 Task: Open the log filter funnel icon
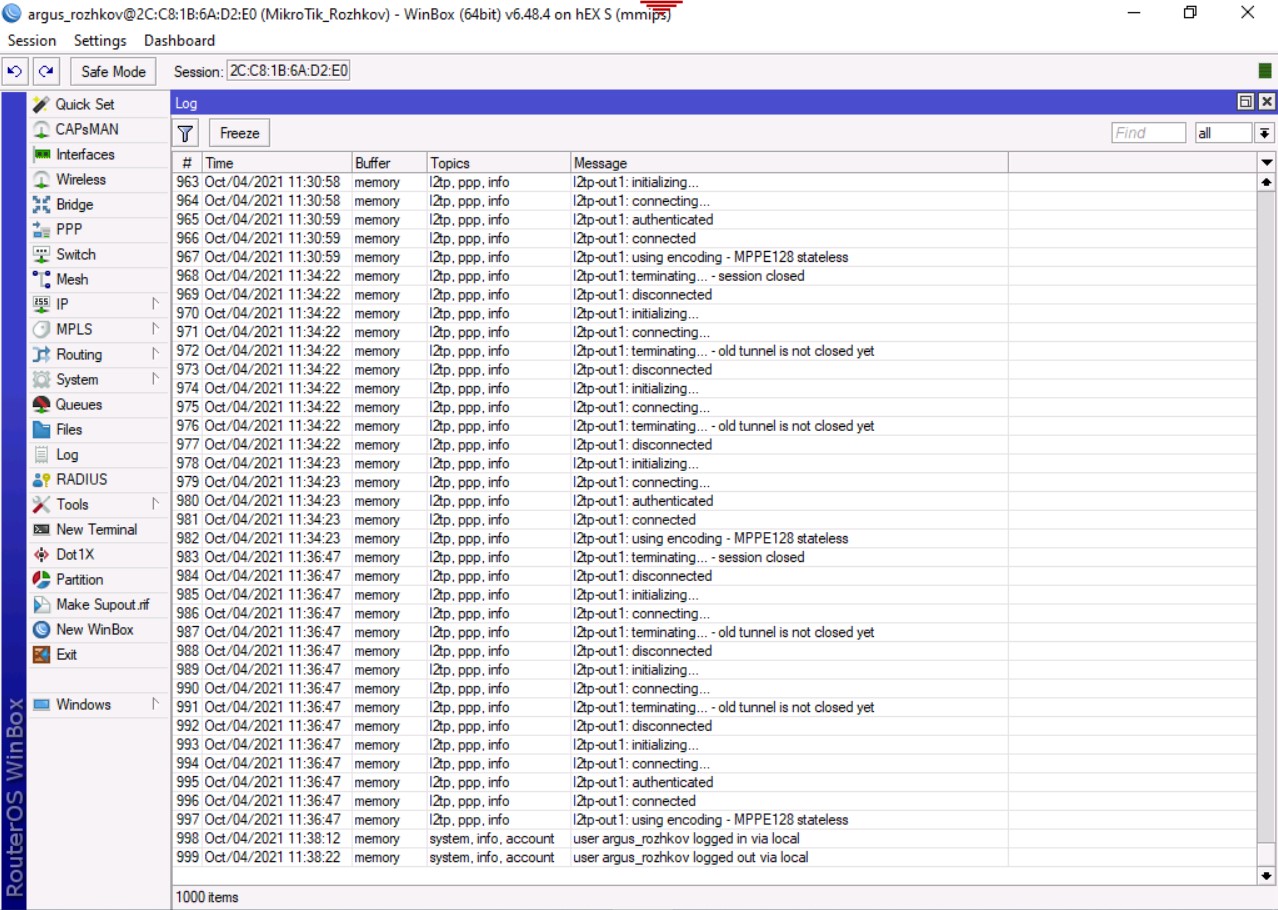pyautogui.click(x=186, y=133)
